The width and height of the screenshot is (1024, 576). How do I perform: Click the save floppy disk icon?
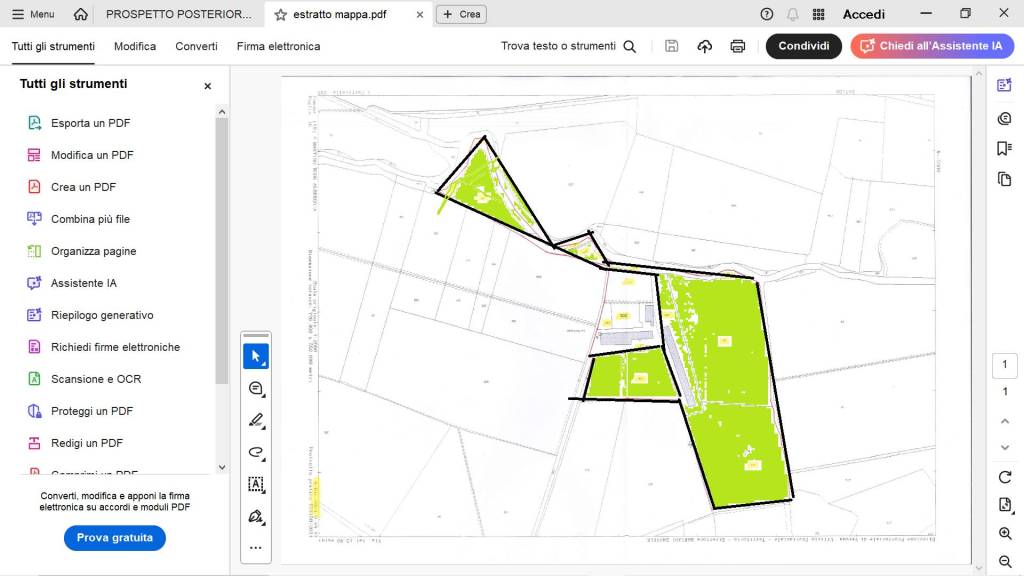672,46
